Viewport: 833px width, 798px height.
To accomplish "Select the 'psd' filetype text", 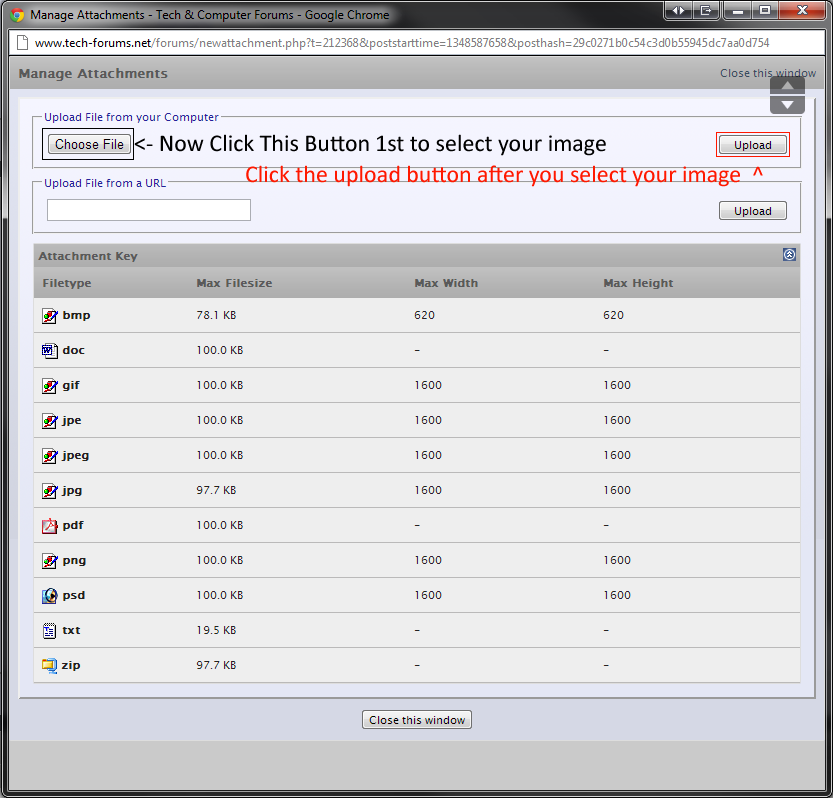I will (x=73, y=595).
